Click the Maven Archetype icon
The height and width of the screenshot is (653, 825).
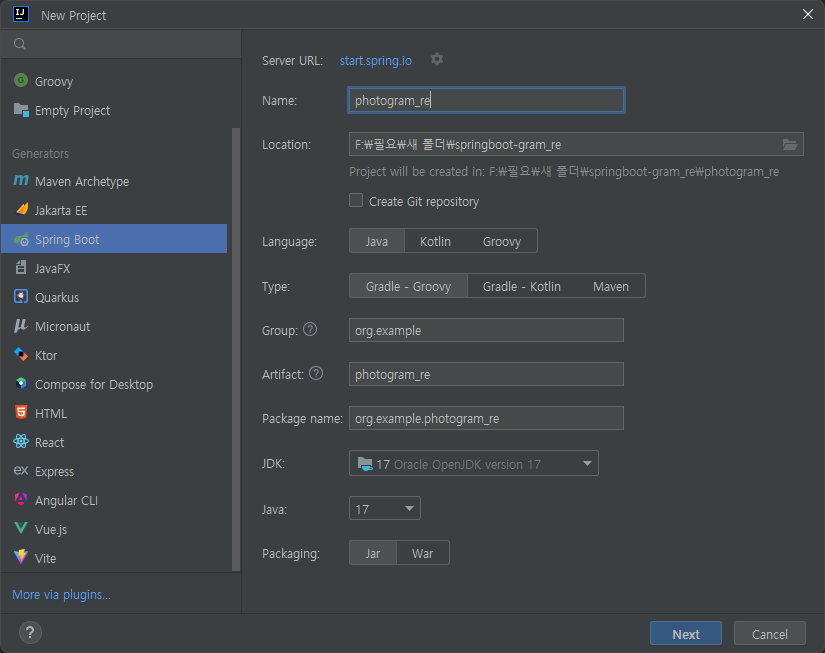pyautogui.click(x=21, y=180)
